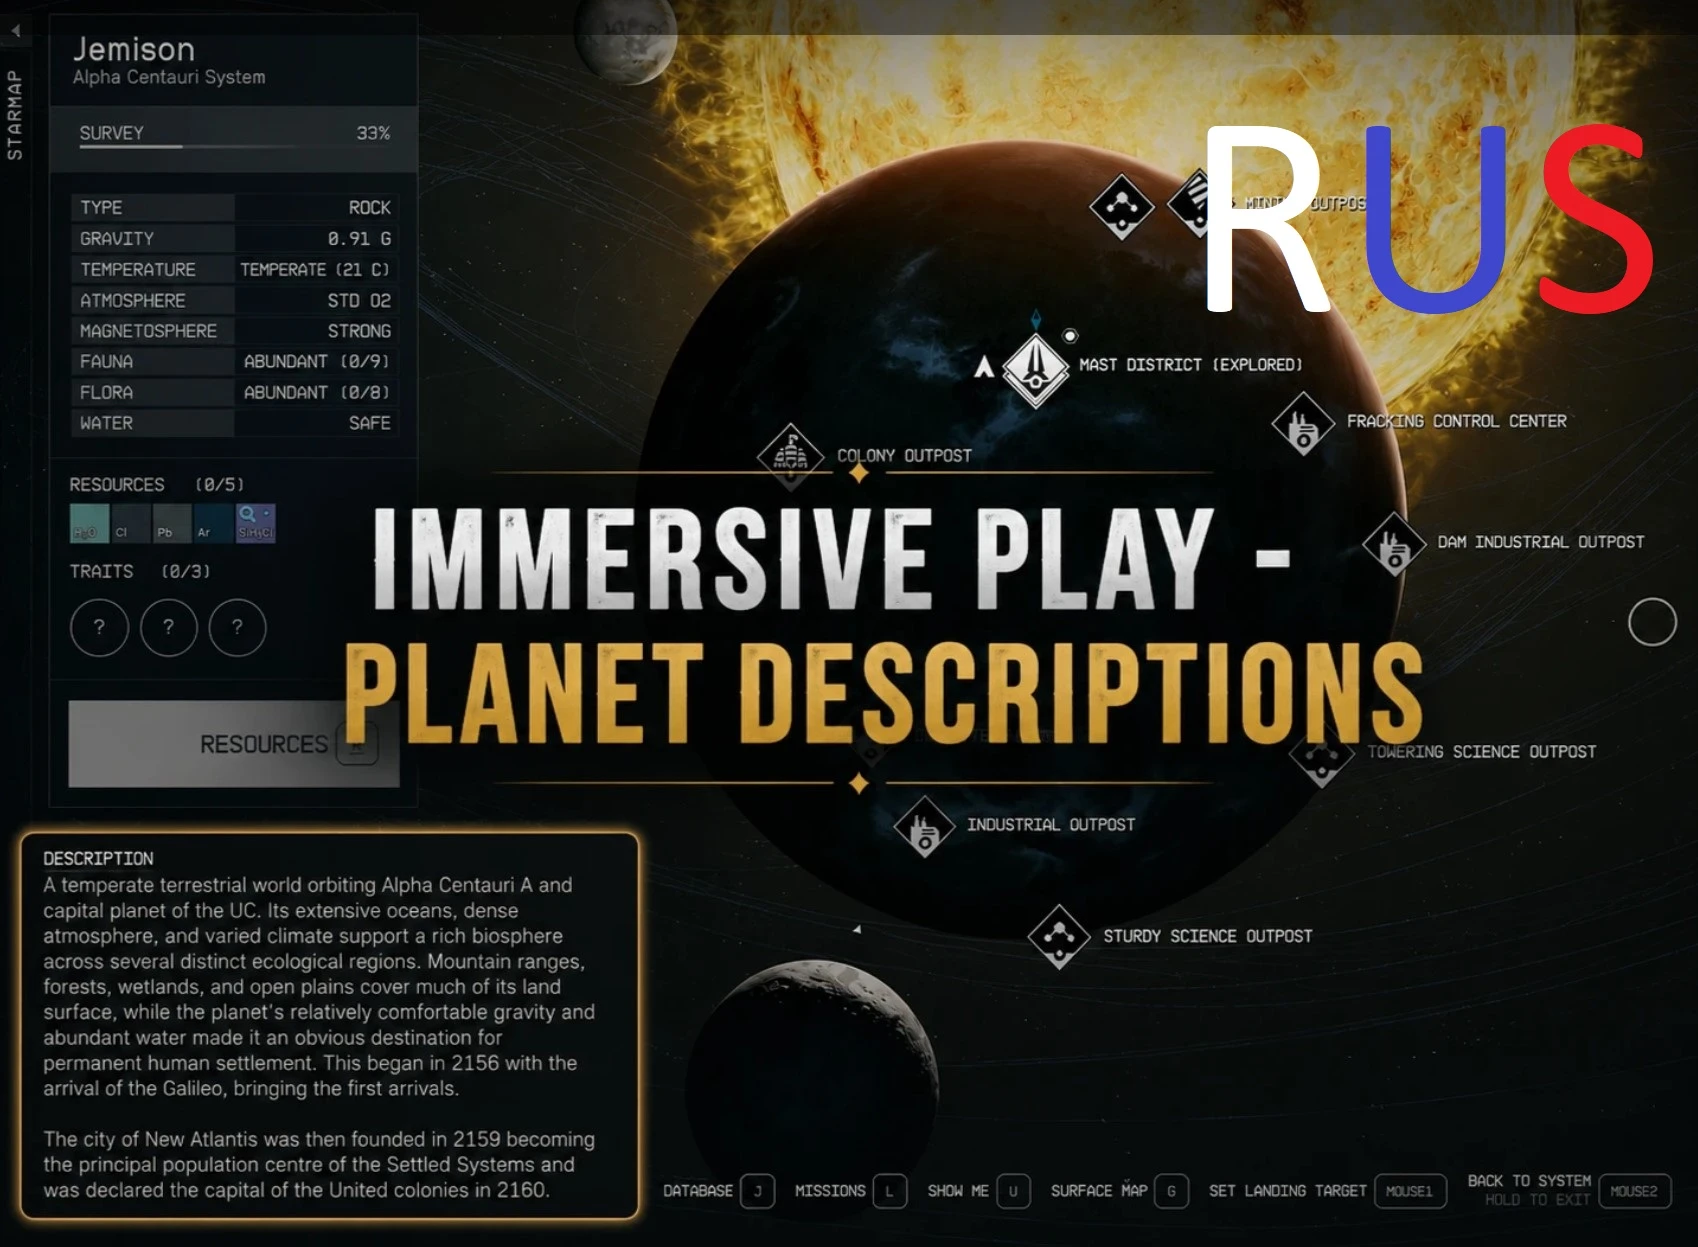Collapse panel using the Starmap arrow
The image size is (1698, 1247).
[15, 31]
